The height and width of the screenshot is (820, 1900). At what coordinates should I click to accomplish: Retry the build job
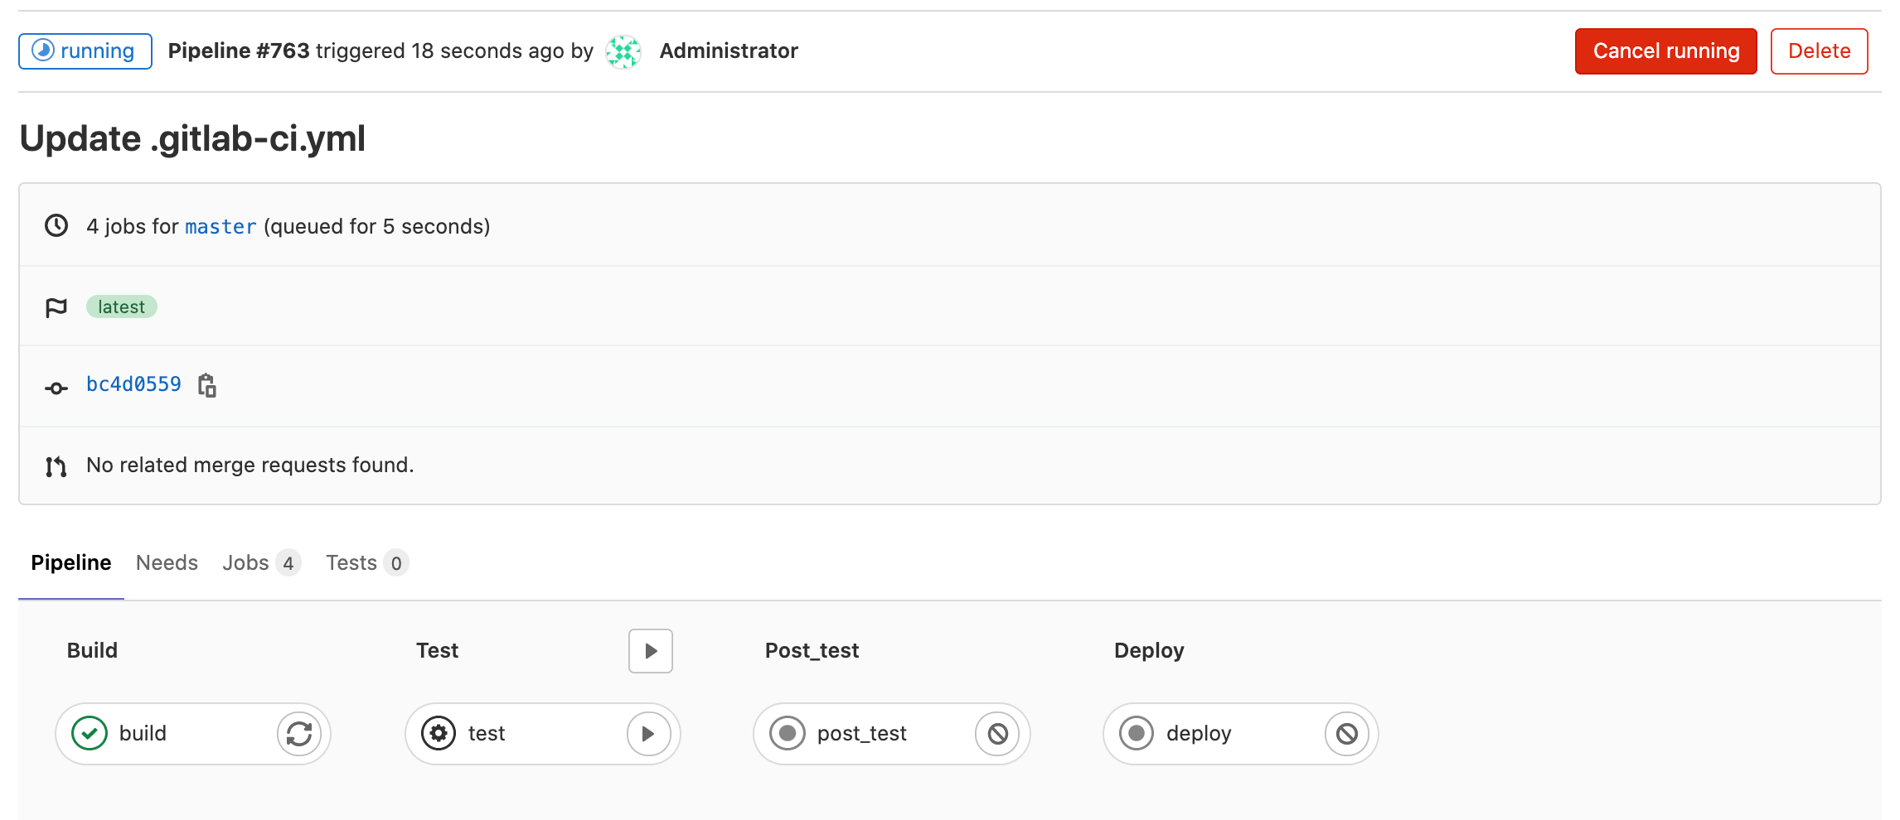click(299, 734)
